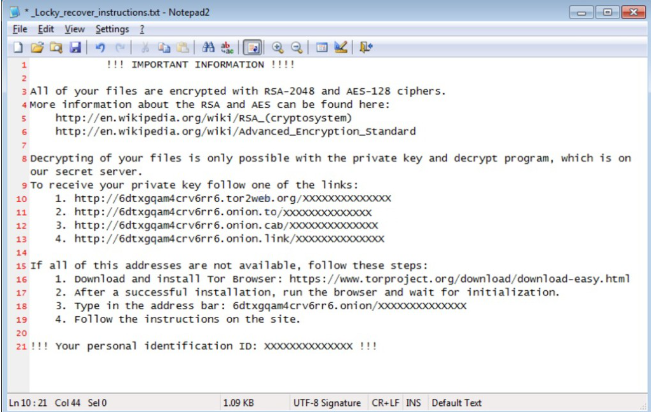Click the Browse folder magnifier icon
This screenshot has height=413, width=651.
56,47
